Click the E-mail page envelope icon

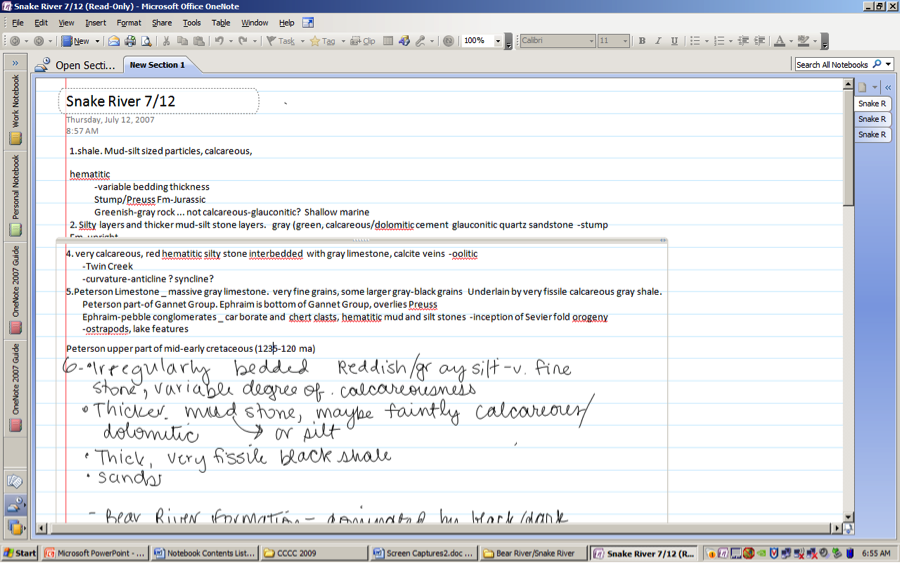[x=114, y=41]
